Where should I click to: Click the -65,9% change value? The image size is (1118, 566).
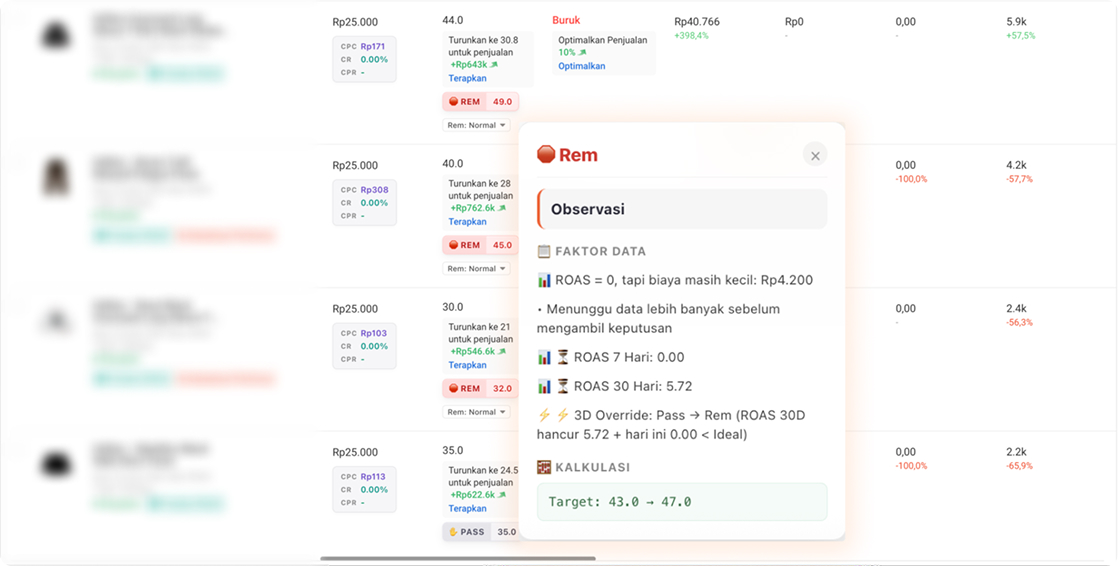coord(1020,465)
